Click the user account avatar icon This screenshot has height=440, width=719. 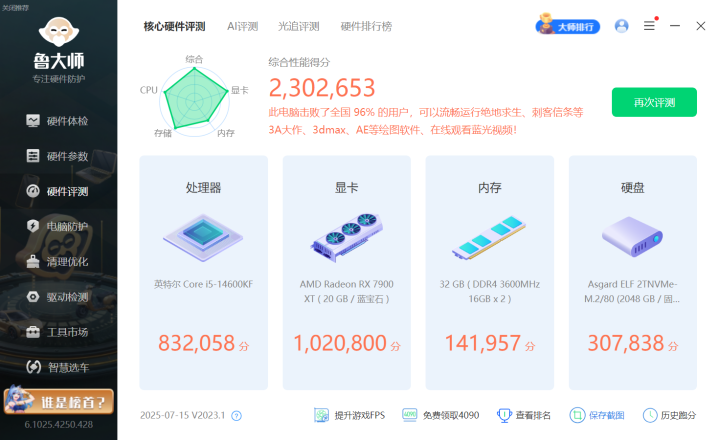click(x=621, y=26)
